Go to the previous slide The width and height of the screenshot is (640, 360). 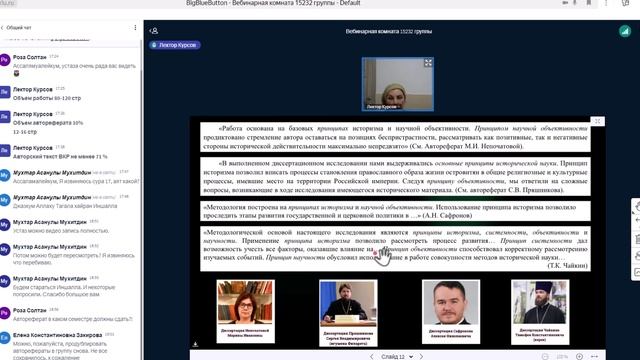point(371,356)
